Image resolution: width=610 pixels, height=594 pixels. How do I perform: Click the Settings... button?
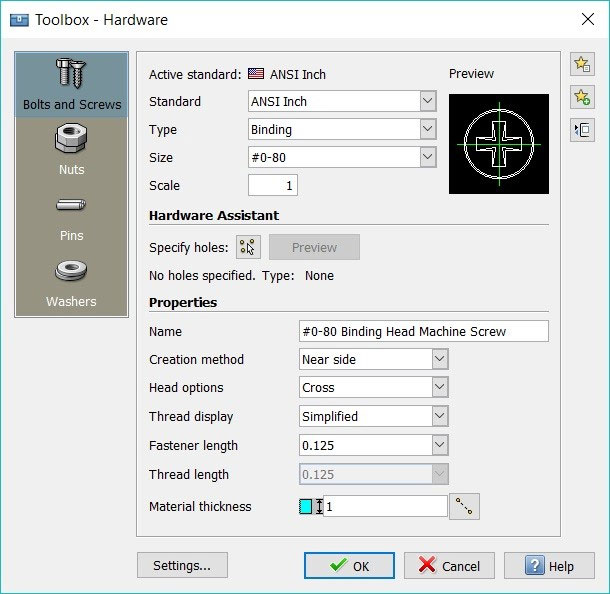tap(182, 565)
